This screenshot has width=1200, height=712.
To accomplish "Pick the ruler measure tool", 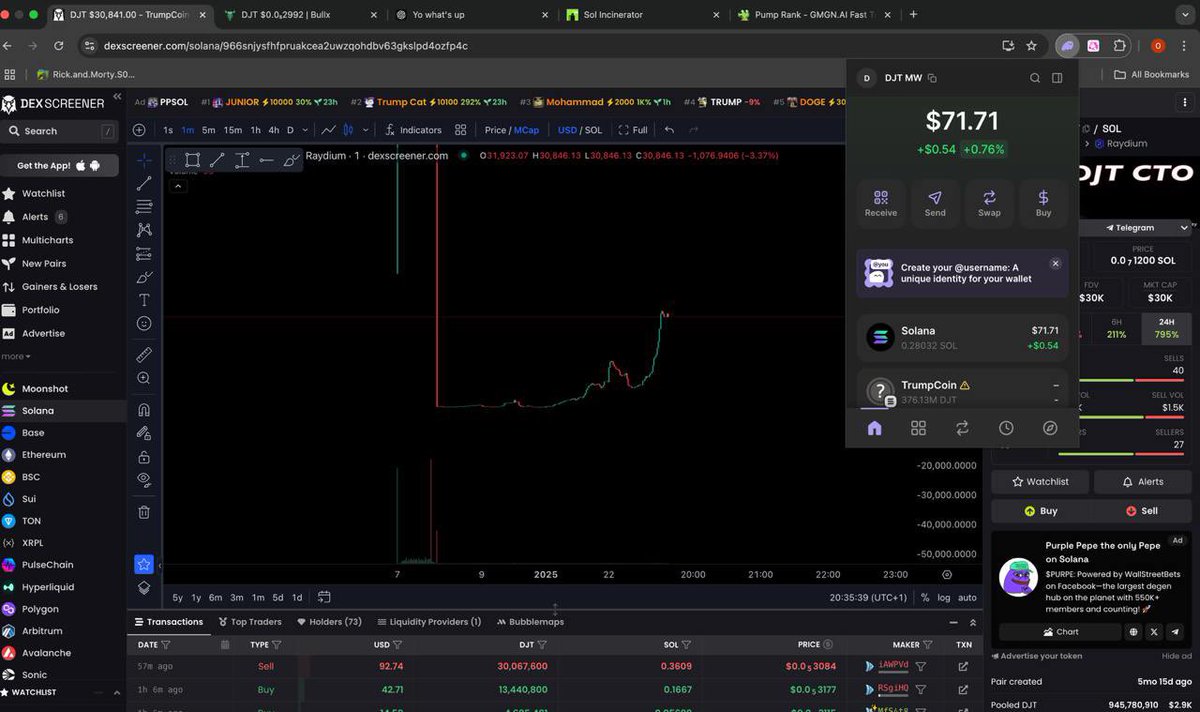I will pyautogui.click(x=144, y=355).
